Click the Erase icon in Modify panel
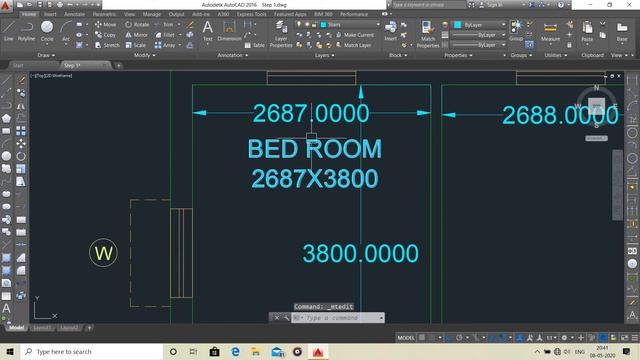 point(190,24)
